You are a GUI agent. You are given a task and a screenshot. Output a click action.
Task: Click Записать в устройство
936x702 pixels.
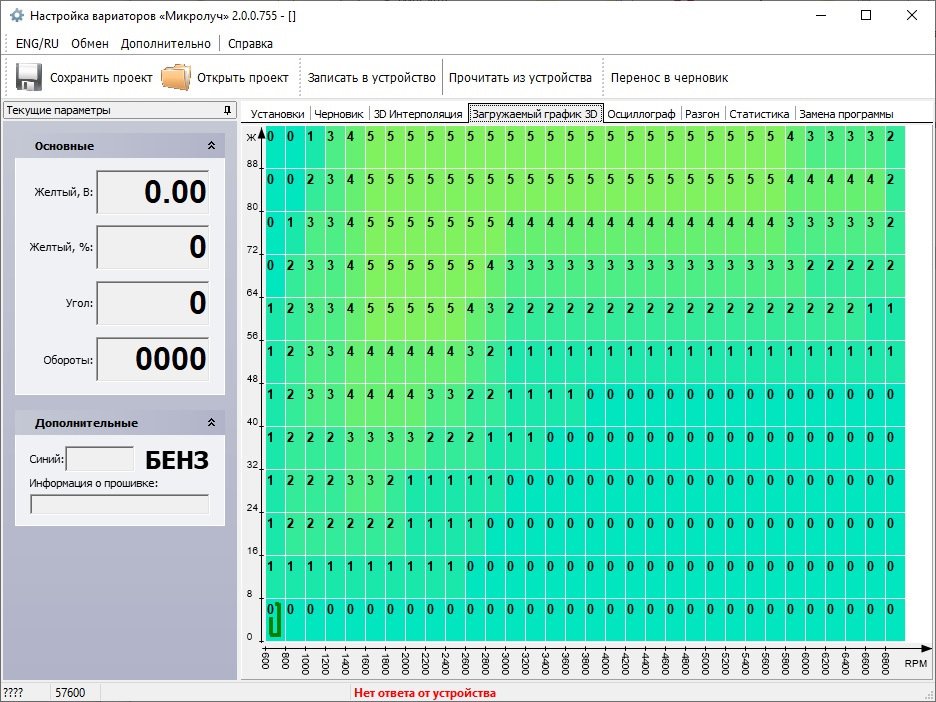[372, 78]
